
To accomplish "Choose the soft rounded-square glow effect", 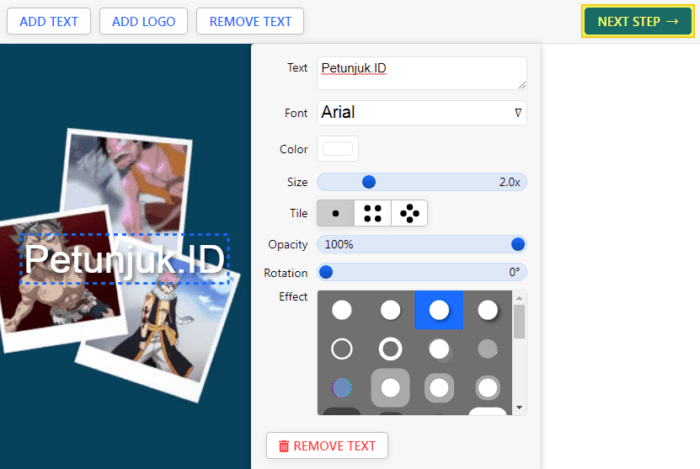I will point(439,388).
